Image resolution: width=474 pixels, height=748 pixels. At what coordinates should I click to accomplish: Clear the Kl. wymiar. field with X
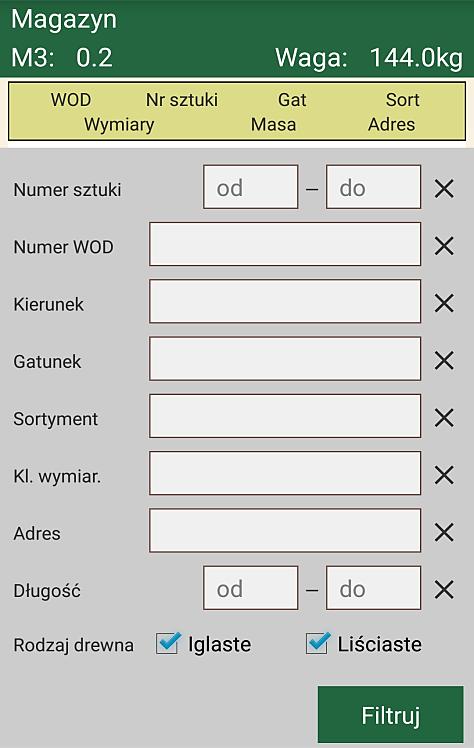click(x=444, y=475)
